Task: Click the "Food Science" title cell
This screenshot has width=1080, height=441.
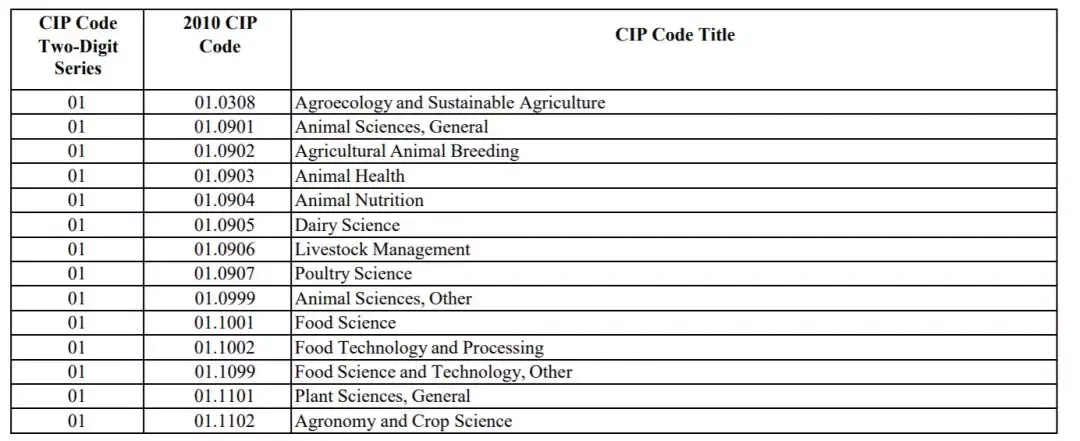Action: click(345, 322)
